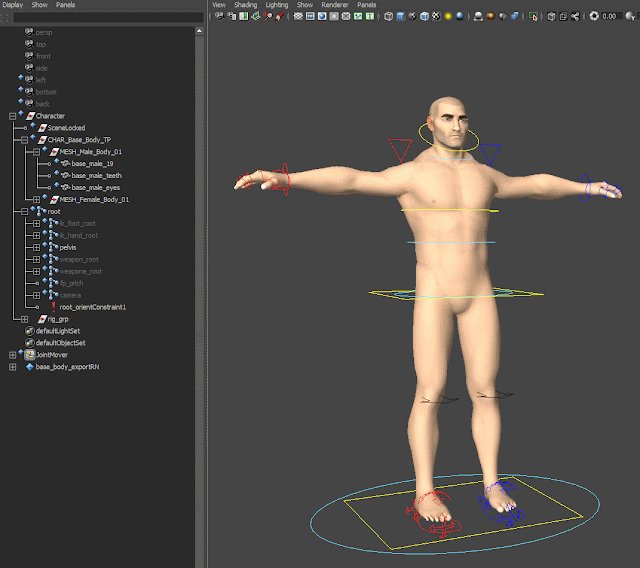This screenshot has height=568, width=640.
Task: Open Camera Attributes from viewport toolbar
Action: coord(232,16)
